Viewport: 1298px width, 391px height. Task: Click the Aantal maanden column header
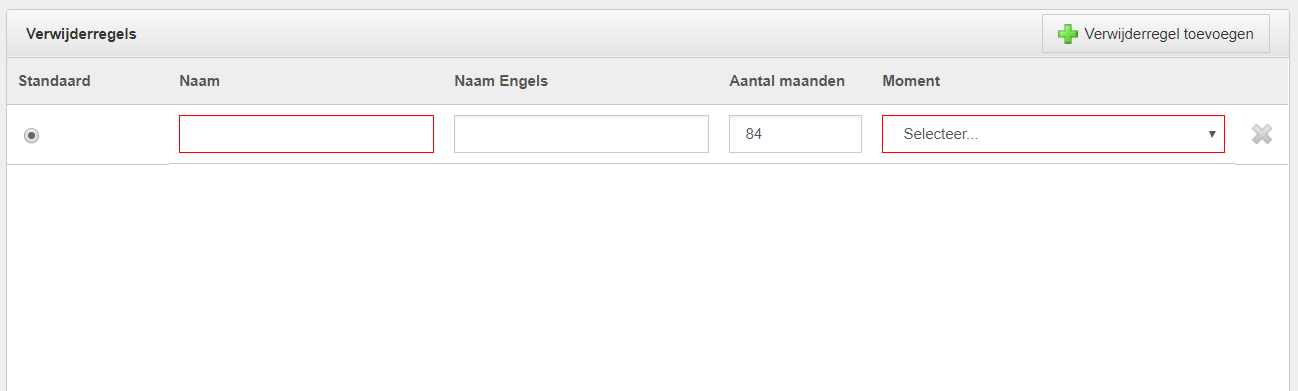pyautogui.click(x=787, y=81)
